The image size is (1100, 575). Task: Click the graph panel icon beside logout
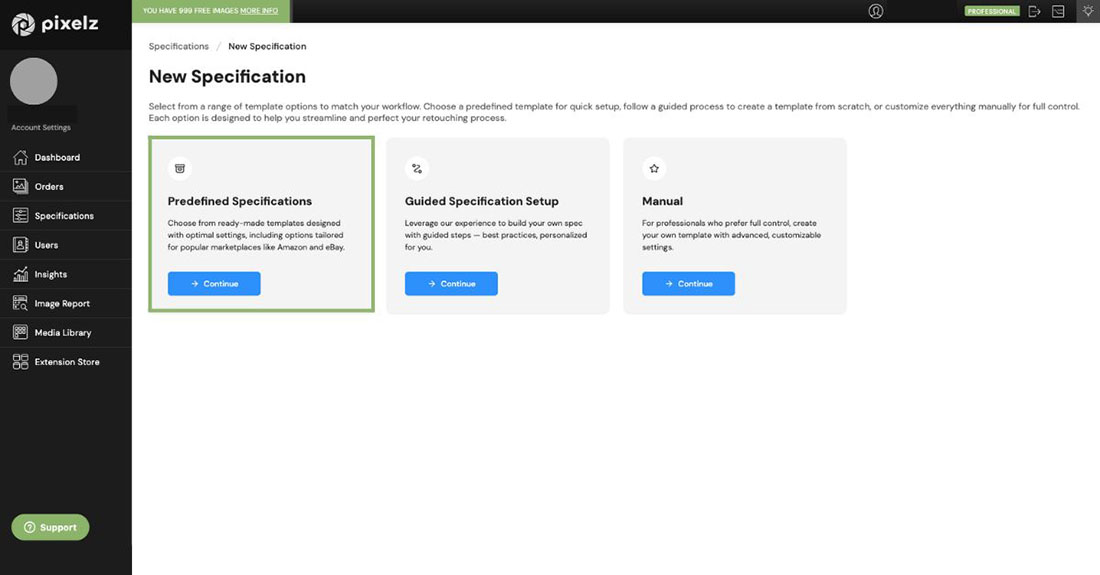pyautogui.click(x=1058, y=11)
